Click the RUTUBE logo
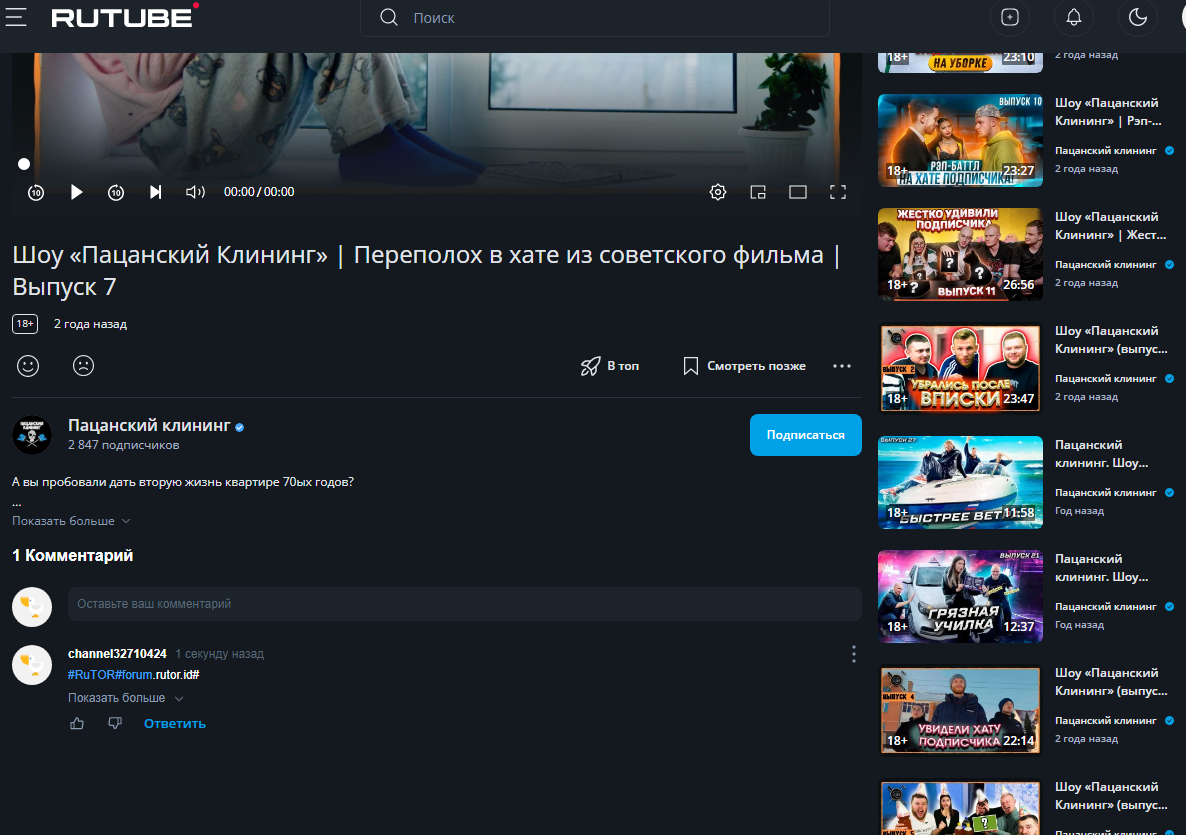This screenshot has height=835, width=1186. [125, 17]
